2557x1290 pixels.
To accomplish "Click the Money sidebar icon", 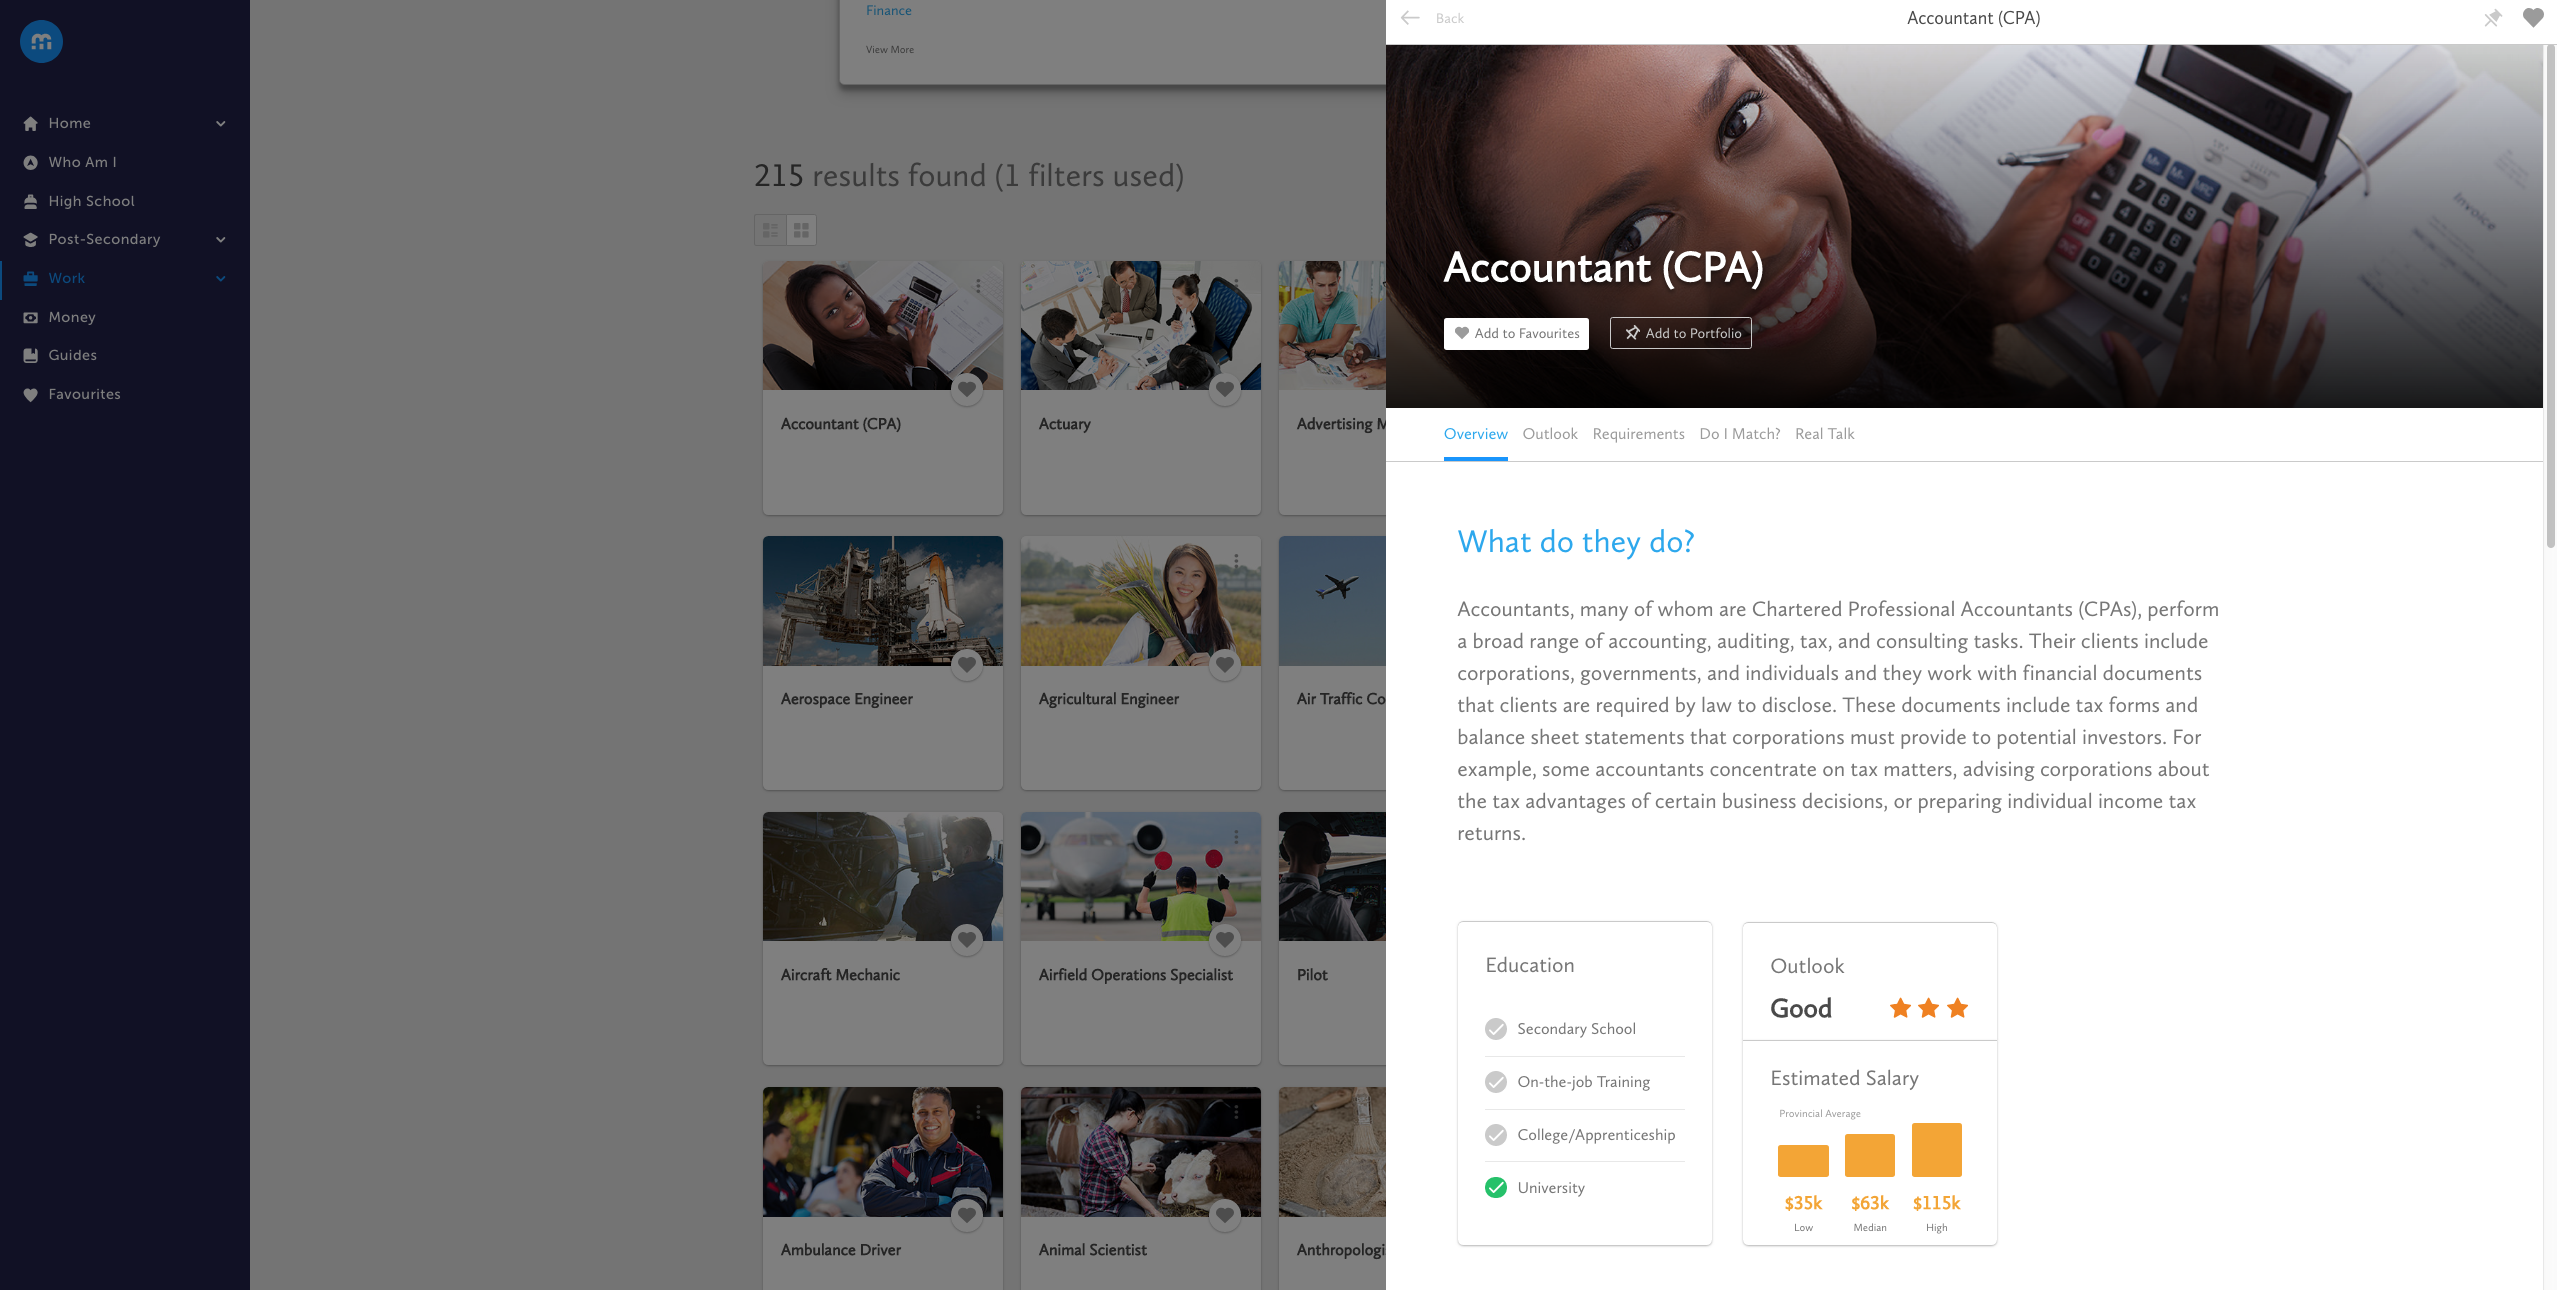I will (30, 317).
